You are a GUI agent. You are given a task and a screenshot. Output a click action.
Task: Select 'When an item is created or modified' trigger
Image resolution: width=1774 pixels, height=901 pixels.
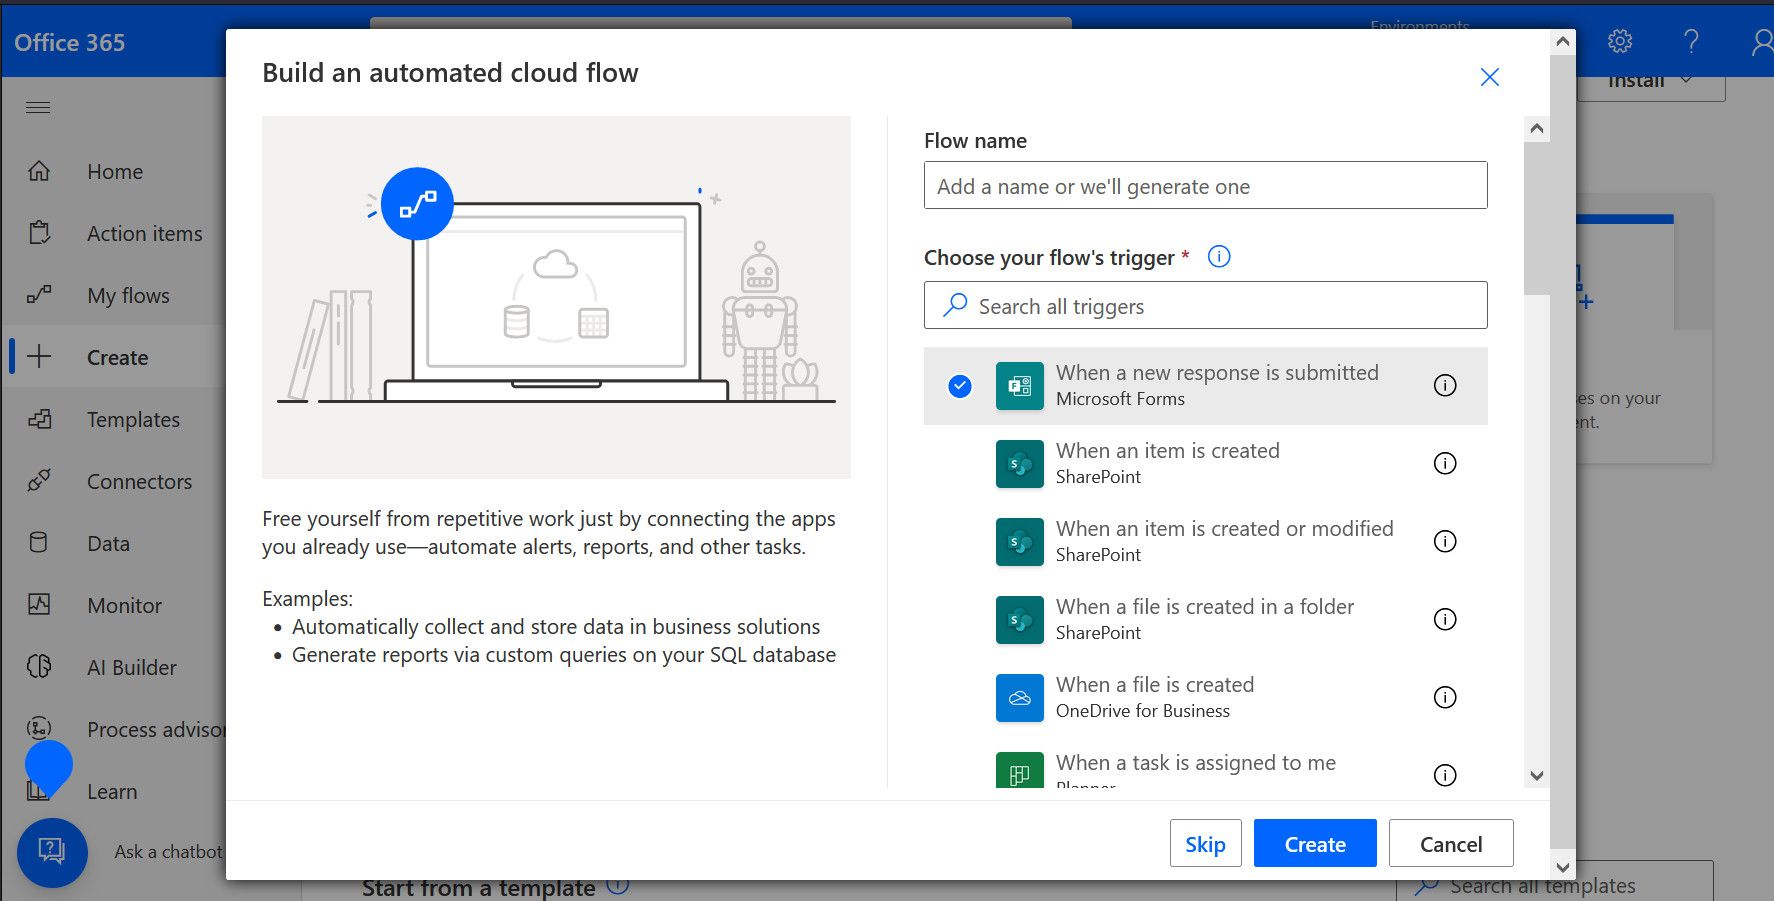pyautogui.click(x=1224, y=541)
